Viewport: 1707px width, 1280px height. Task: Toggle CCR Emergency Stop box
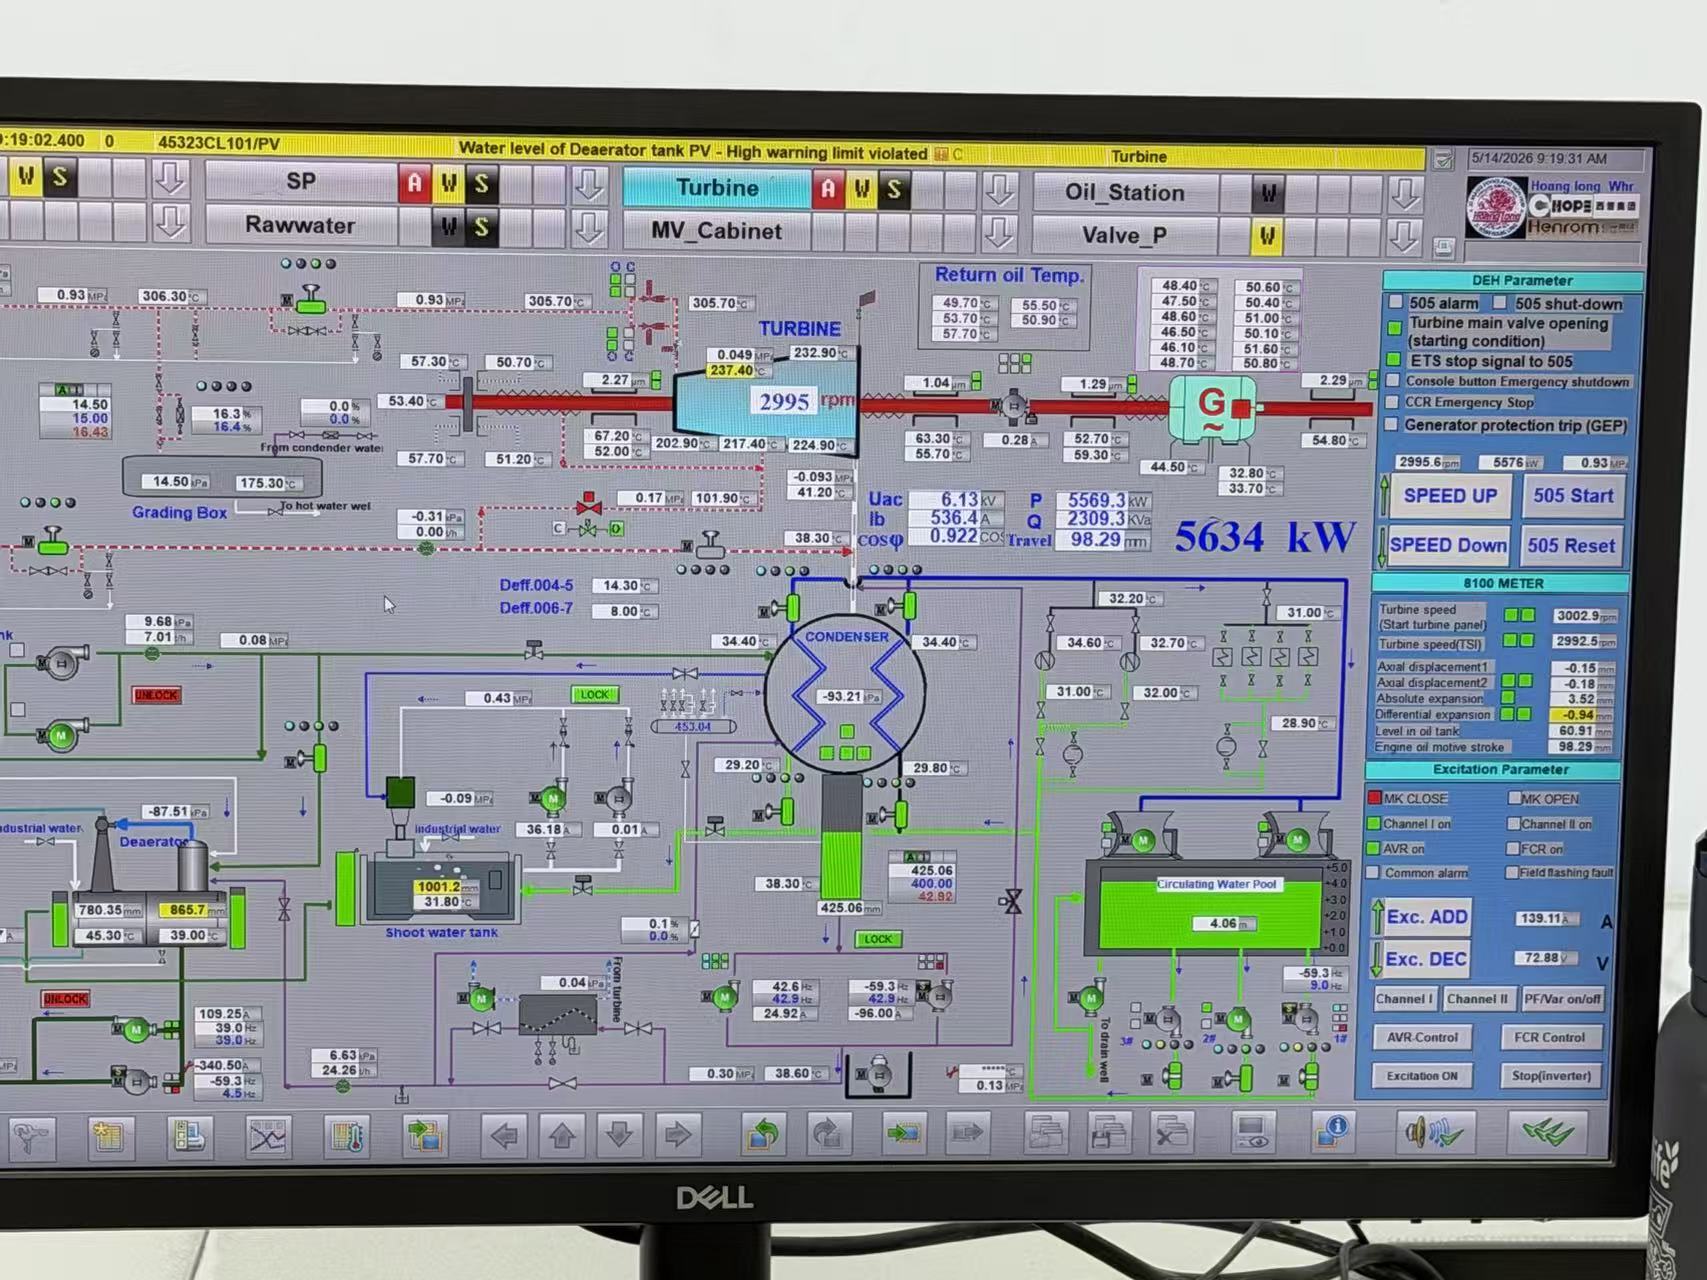[x=1391, y=402]
